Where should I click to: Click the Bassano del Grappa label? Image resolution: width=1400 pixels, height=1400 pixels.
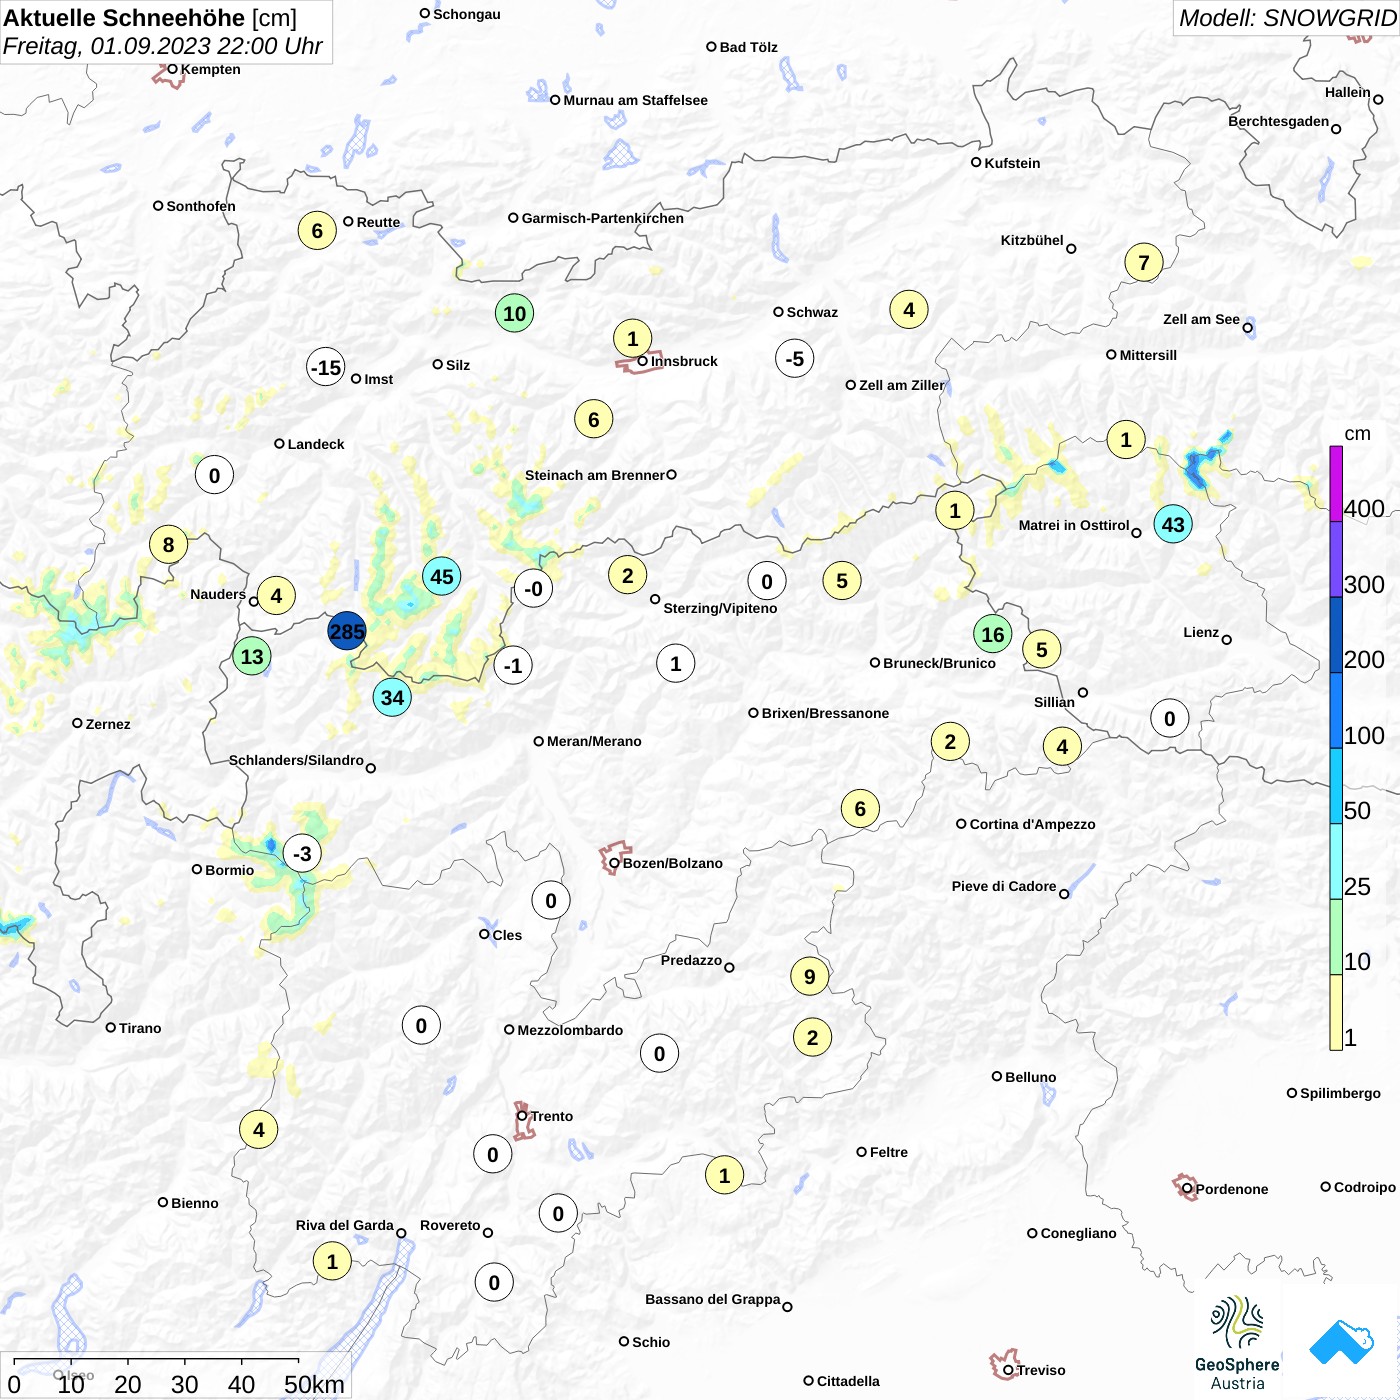tap(712, 1299)
